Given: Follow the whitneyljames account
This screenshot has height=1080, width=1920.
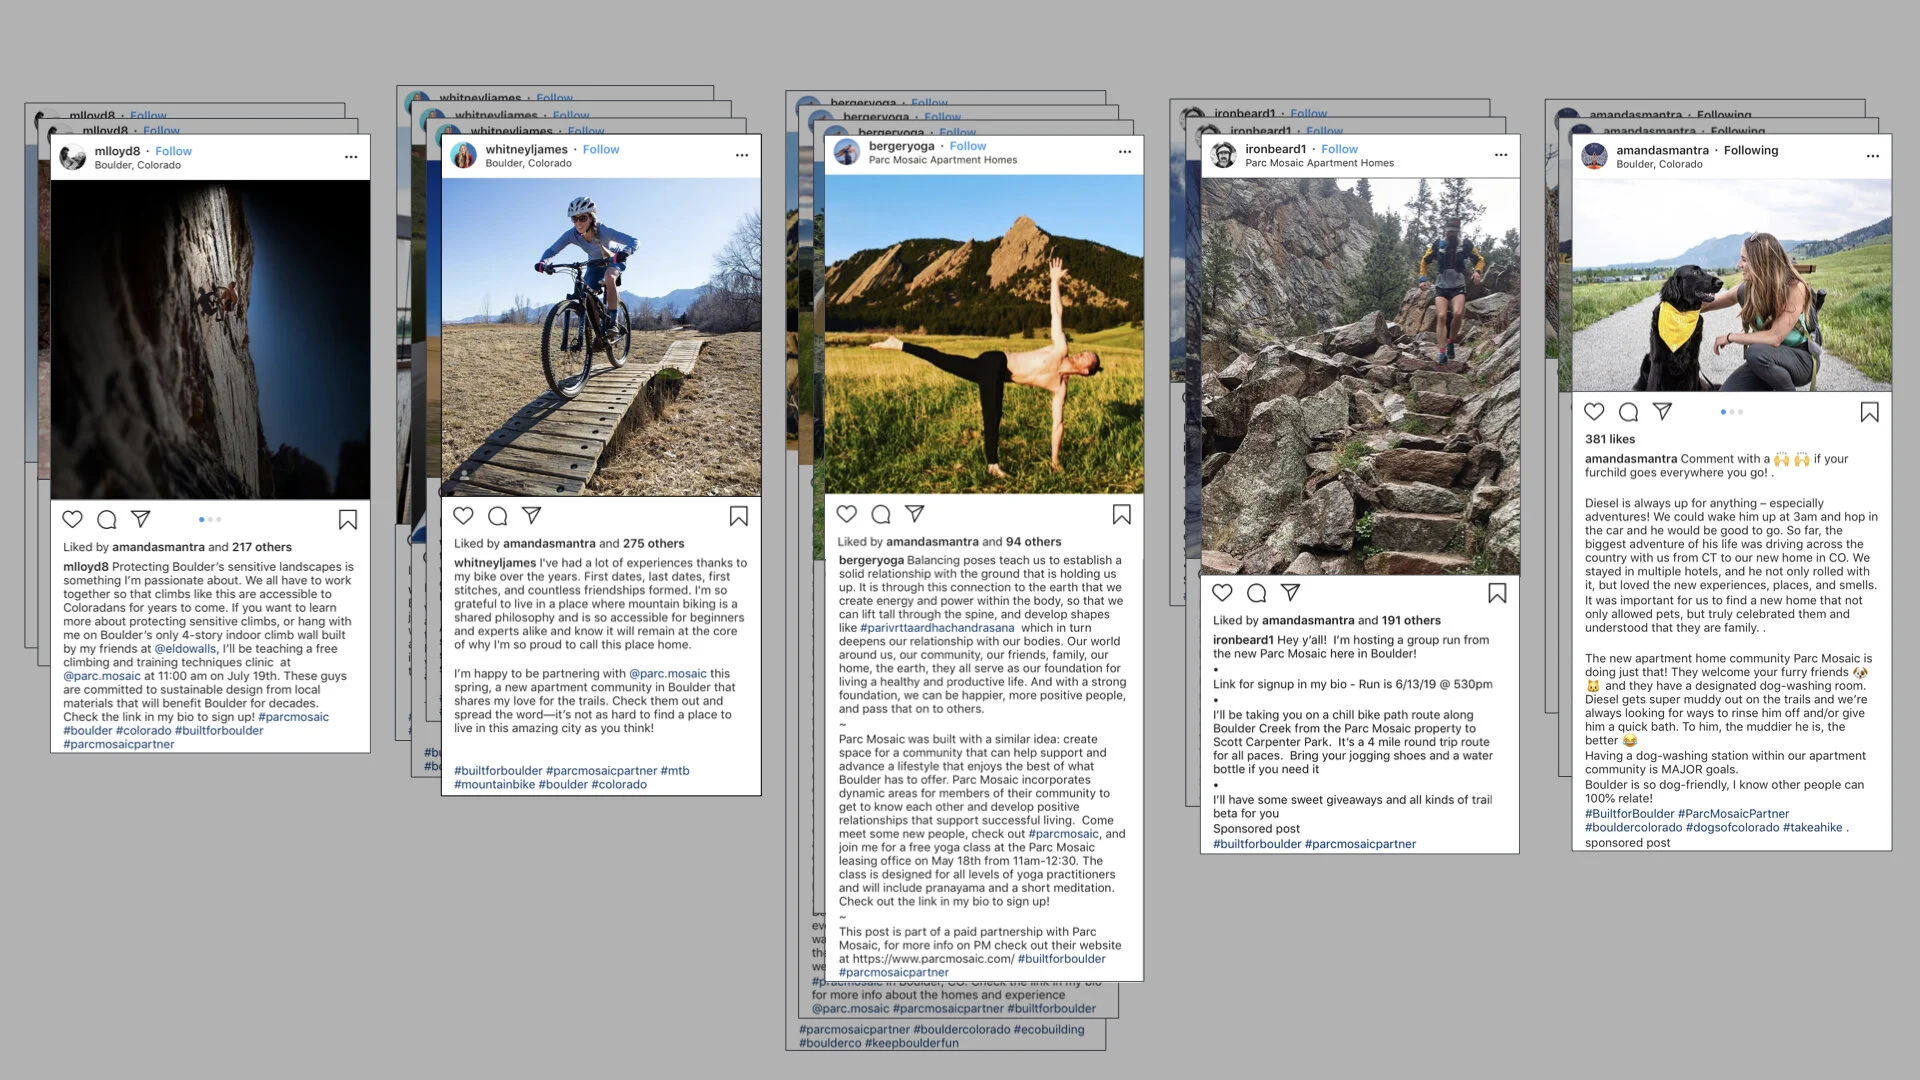Looking at the screenshot, I should click(x=601, y=149).
